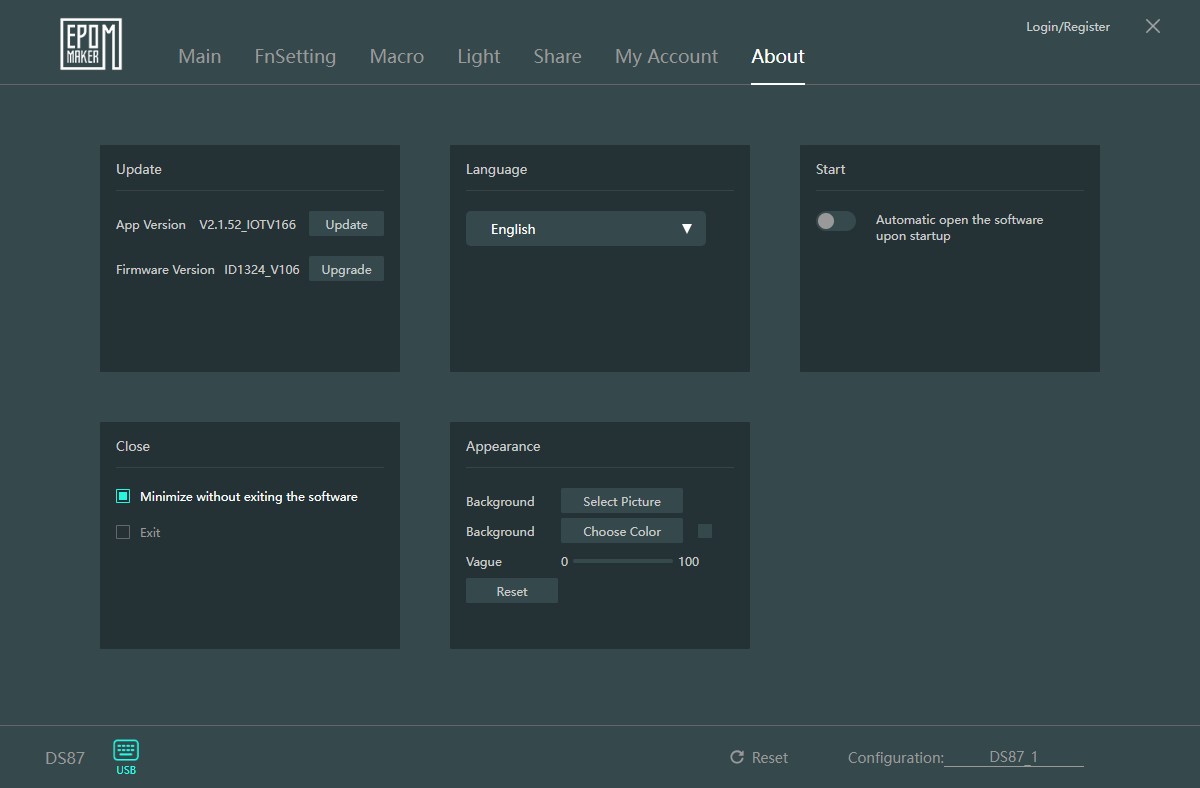Select the About tab
This screenshot has height=788, width=1200.
(x=778, y=56)
